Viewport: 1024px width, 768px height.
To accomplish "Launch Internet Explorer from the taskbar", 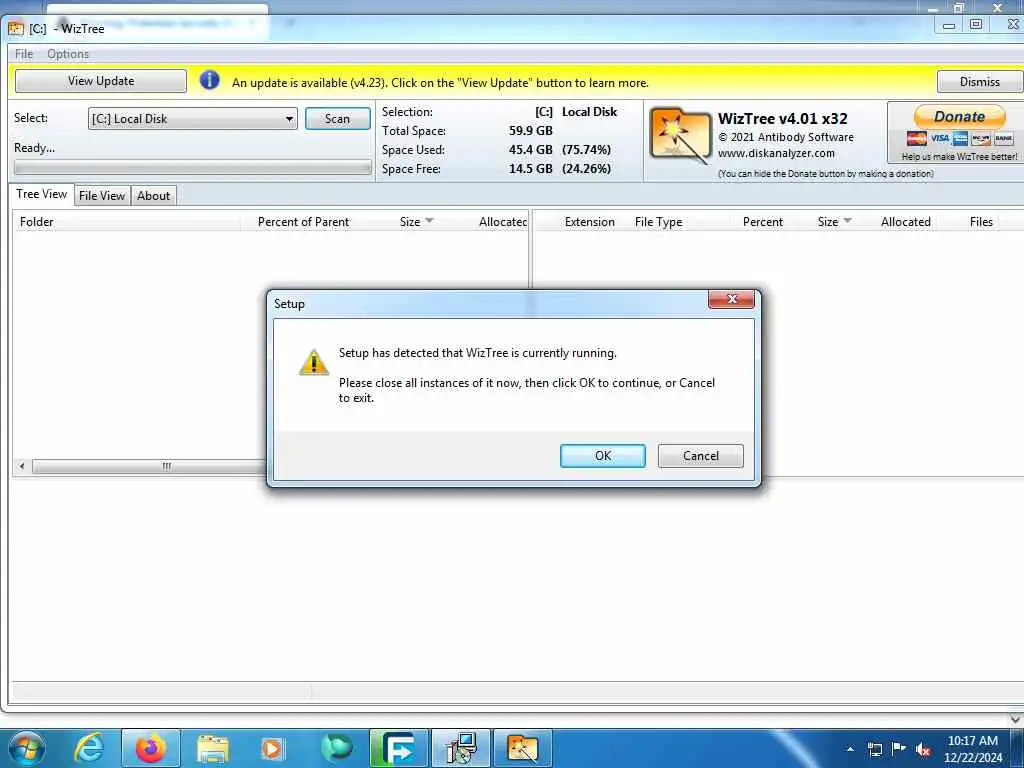I will pyautogui.click(x=89, y=748).
